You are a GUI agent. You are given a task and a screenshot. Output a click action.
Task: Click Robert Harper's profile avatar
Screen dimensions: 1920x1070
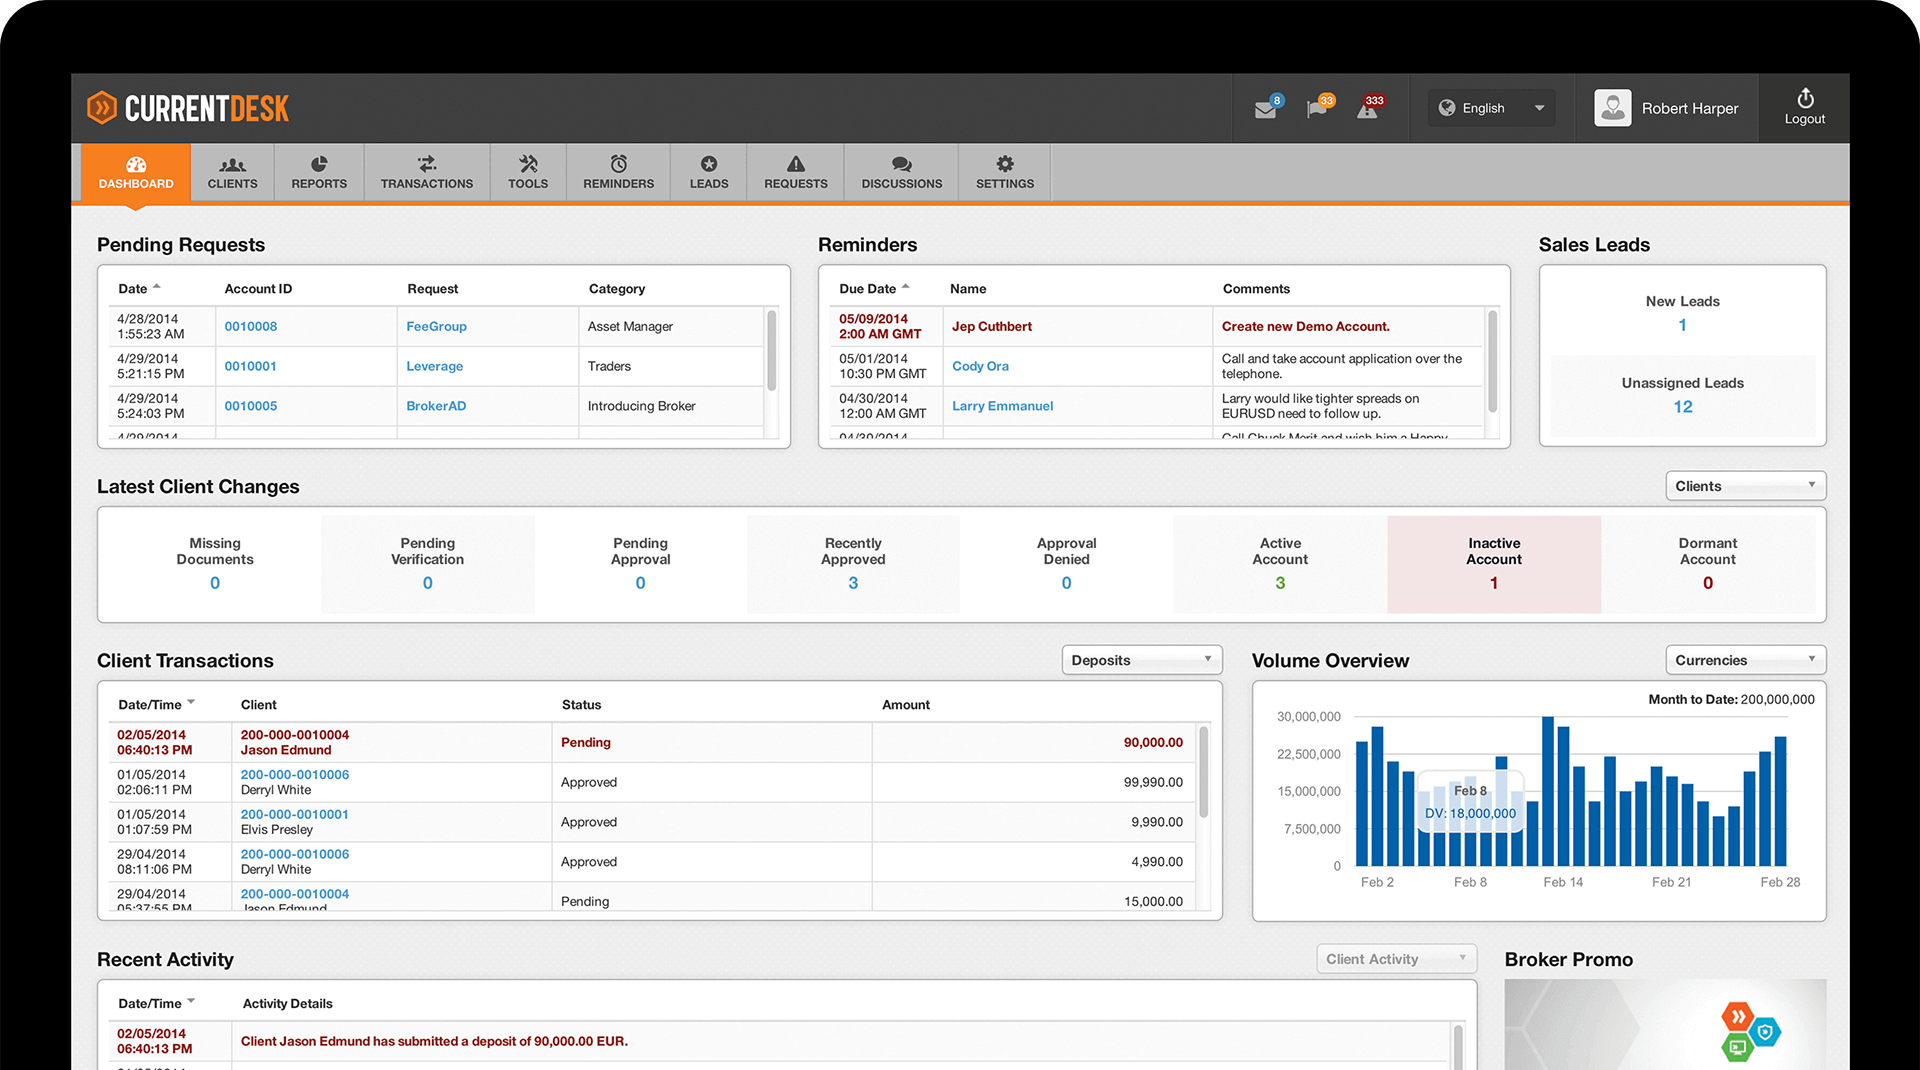(x=1612, y=108)
